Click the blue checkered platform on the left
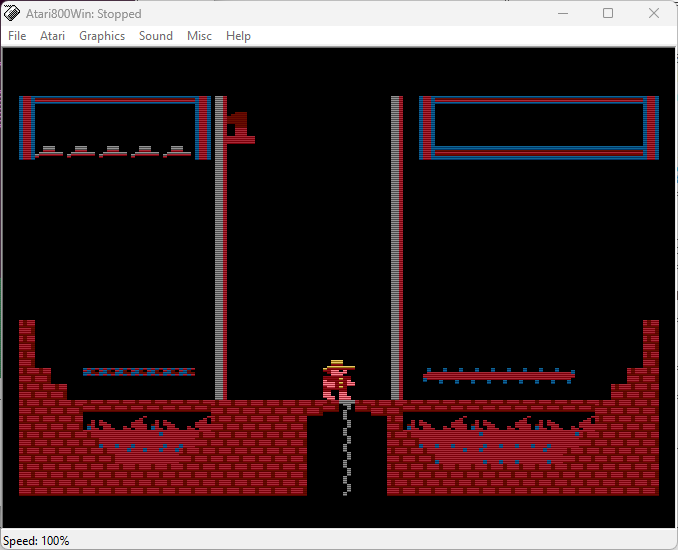This screenshot has width=678, height=550. click(x=139, y=372)
